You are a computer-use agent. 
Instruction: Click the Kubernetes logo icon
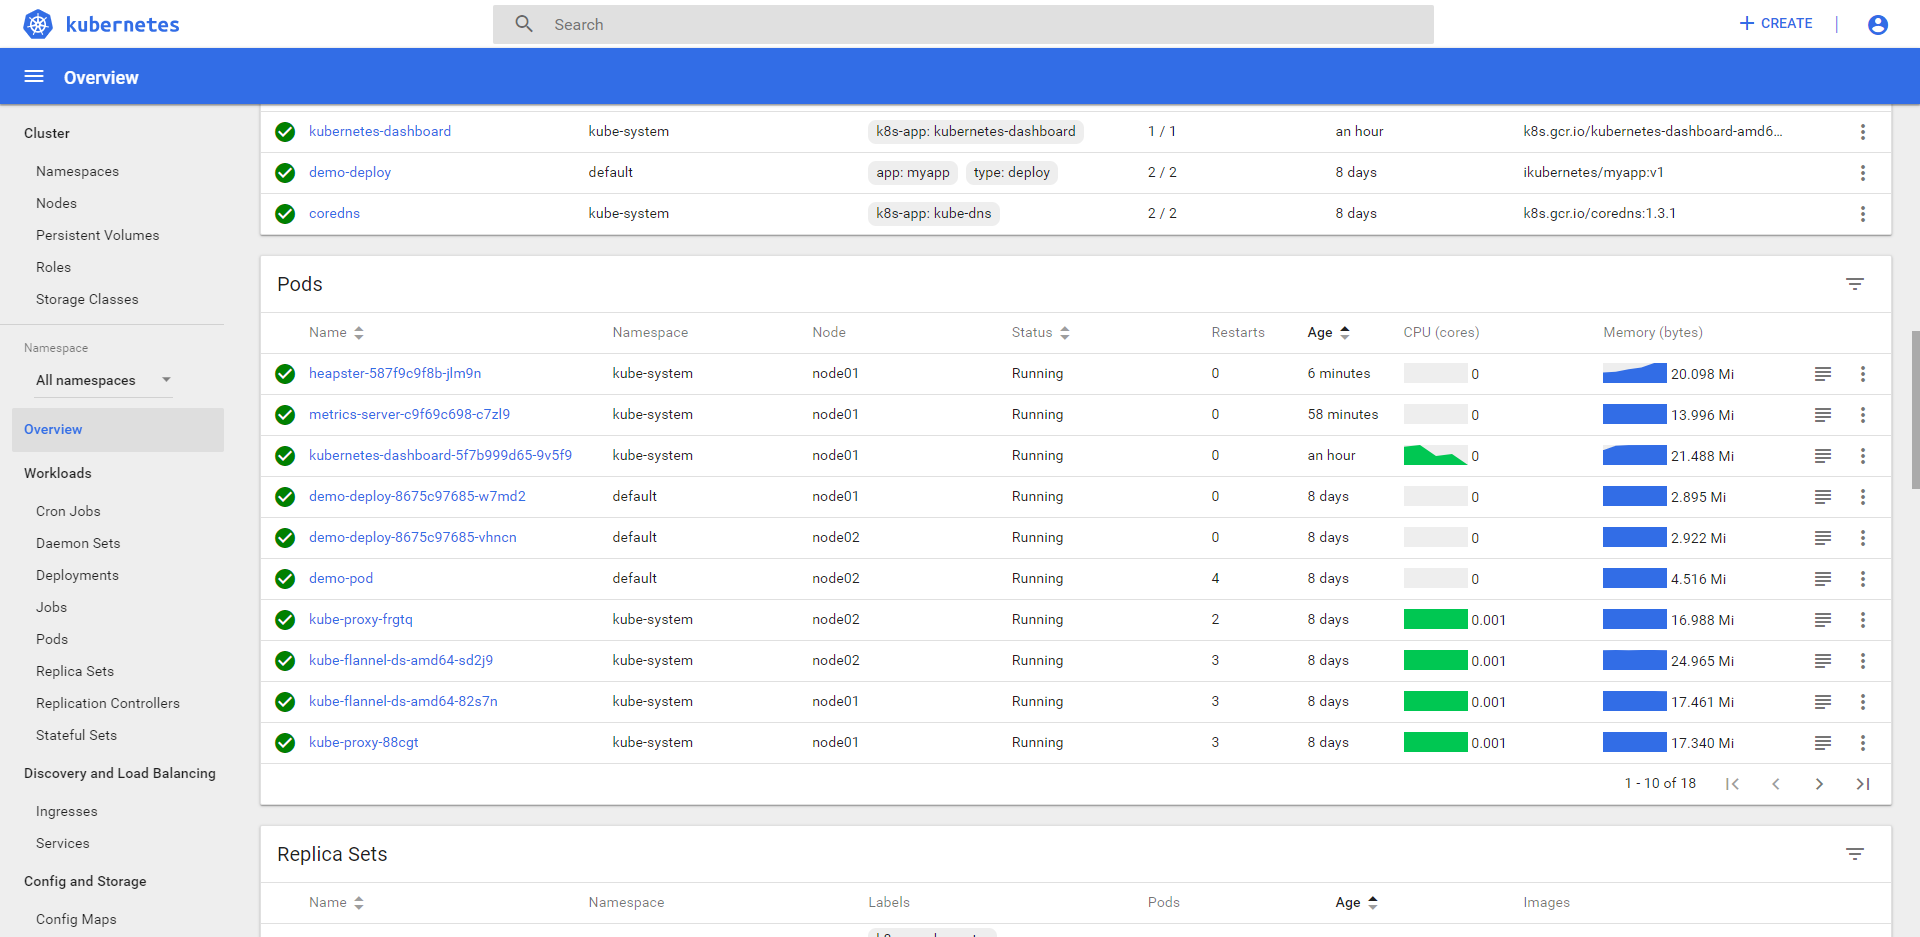click(38, 24)
